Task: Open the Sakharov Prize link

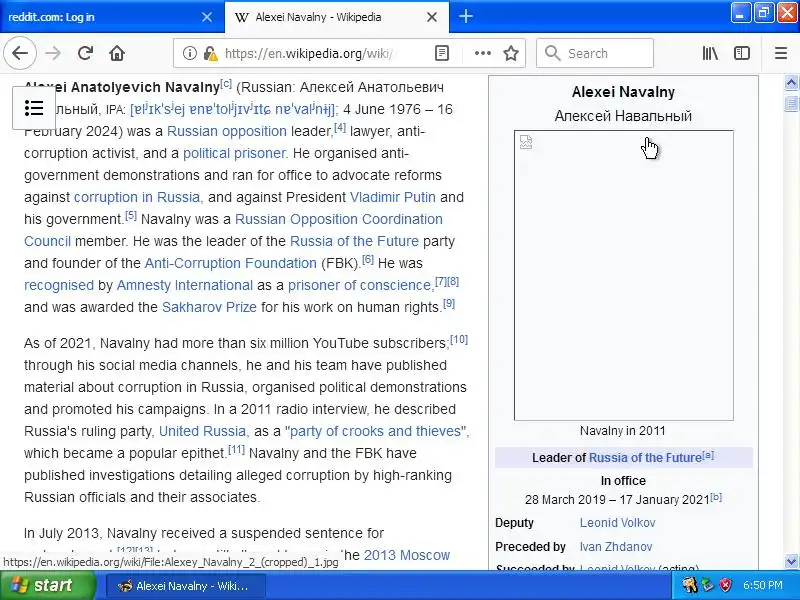Action: pos(209,307)
